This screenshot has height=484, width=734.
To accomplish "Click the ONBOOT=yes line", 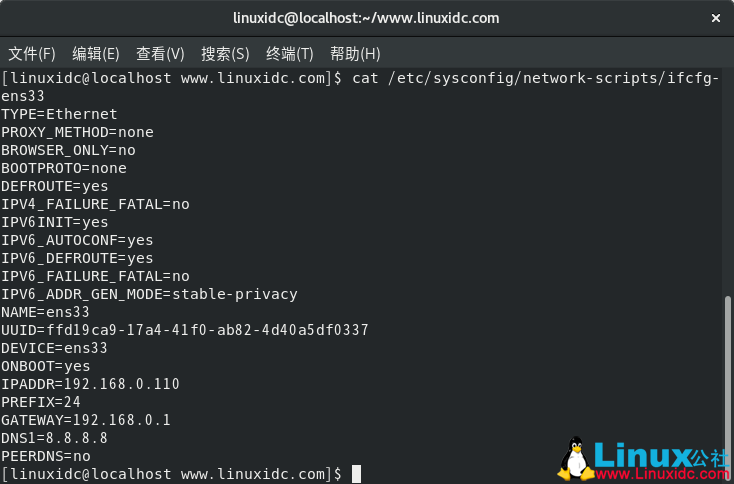I will [46, 366].
